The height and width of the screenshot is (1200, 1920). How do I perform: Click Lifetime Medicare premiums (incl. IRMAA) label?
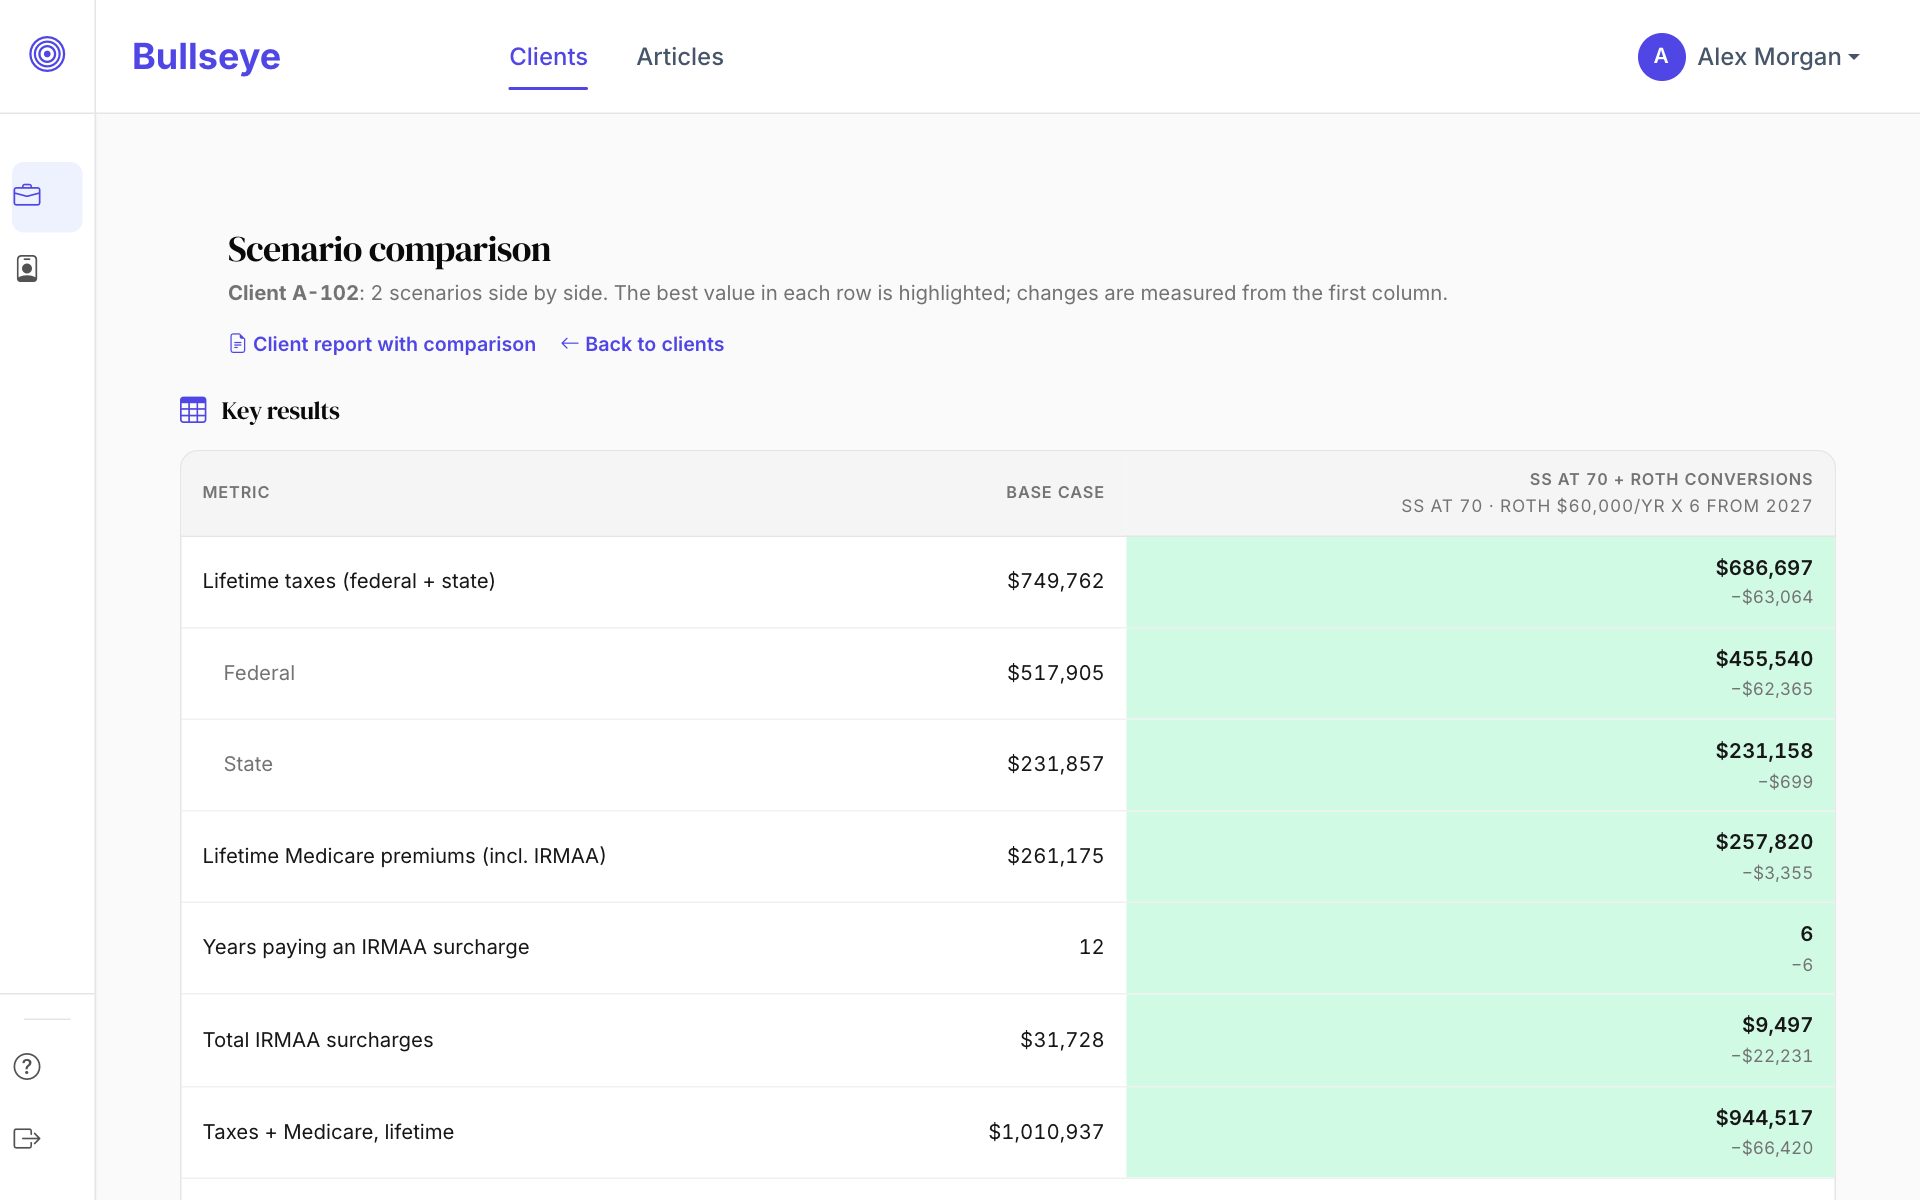(404, 856)
